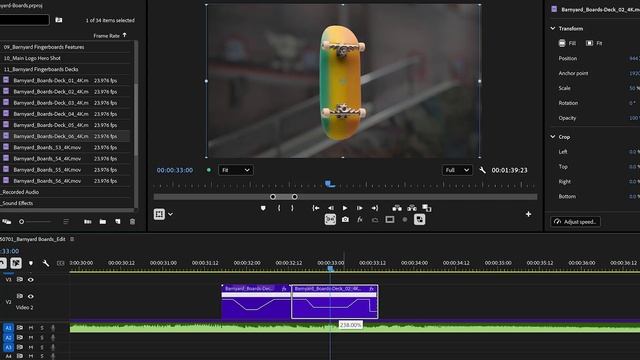
Task: Play the program monitor
Action: tap(345, 208)
